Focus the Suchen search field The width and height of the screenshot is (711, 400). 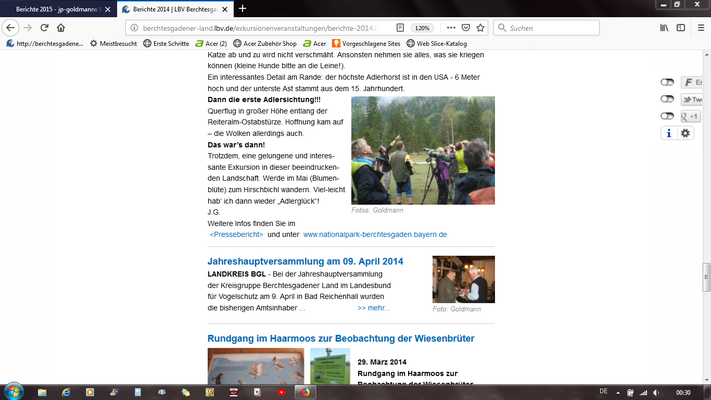click(546, 28)
